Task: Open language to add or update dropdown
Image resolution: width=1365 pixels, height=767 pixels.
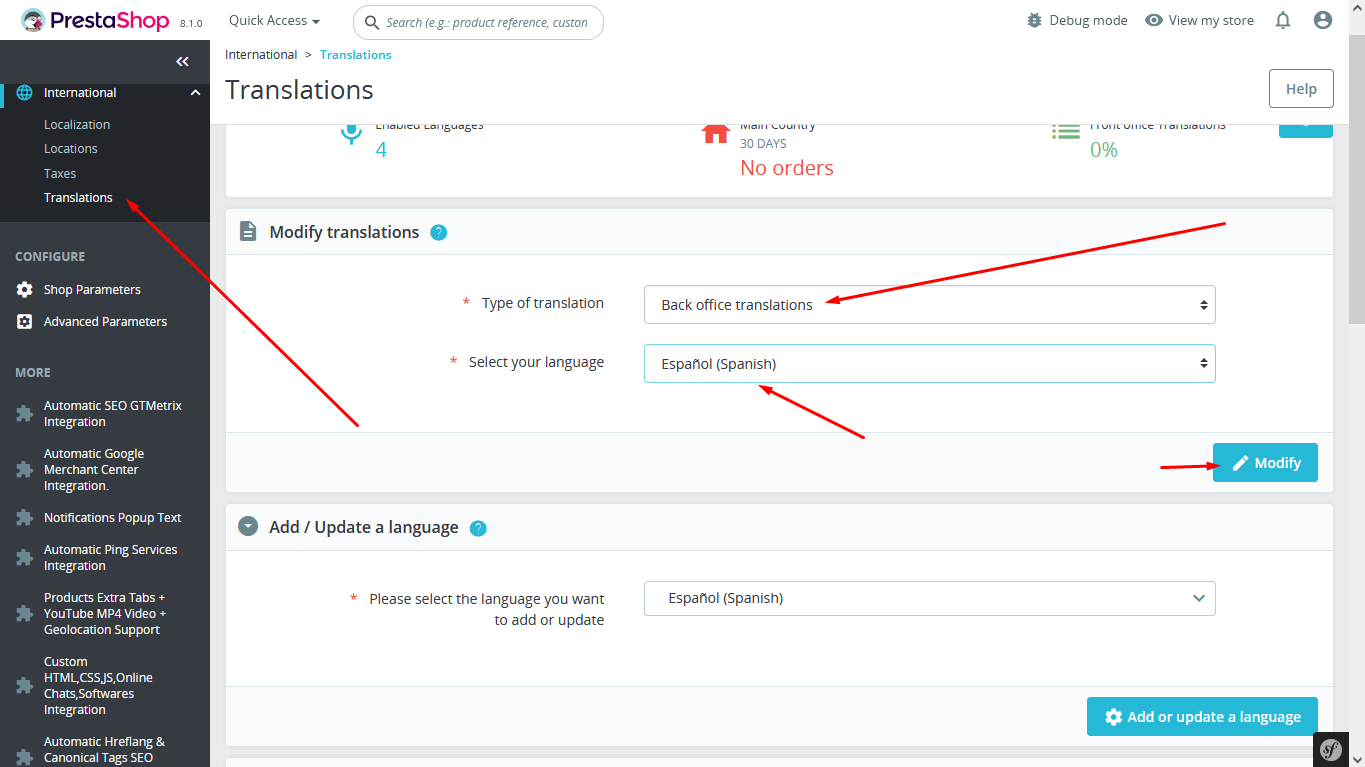Action: coord(930,598)
